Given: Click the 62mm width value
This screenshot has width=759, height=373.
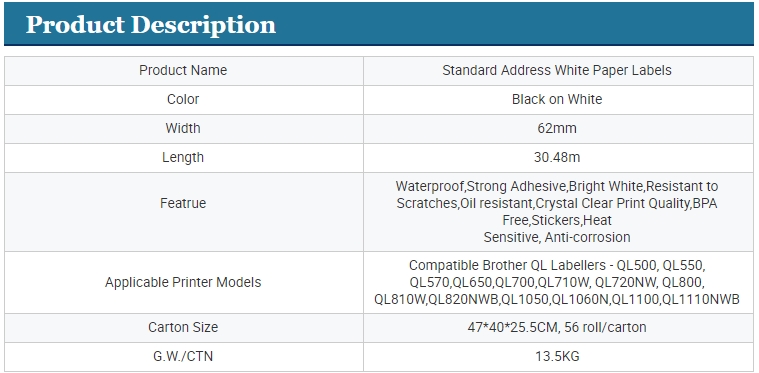Looking at the screenshot, I should pos(557,128).
